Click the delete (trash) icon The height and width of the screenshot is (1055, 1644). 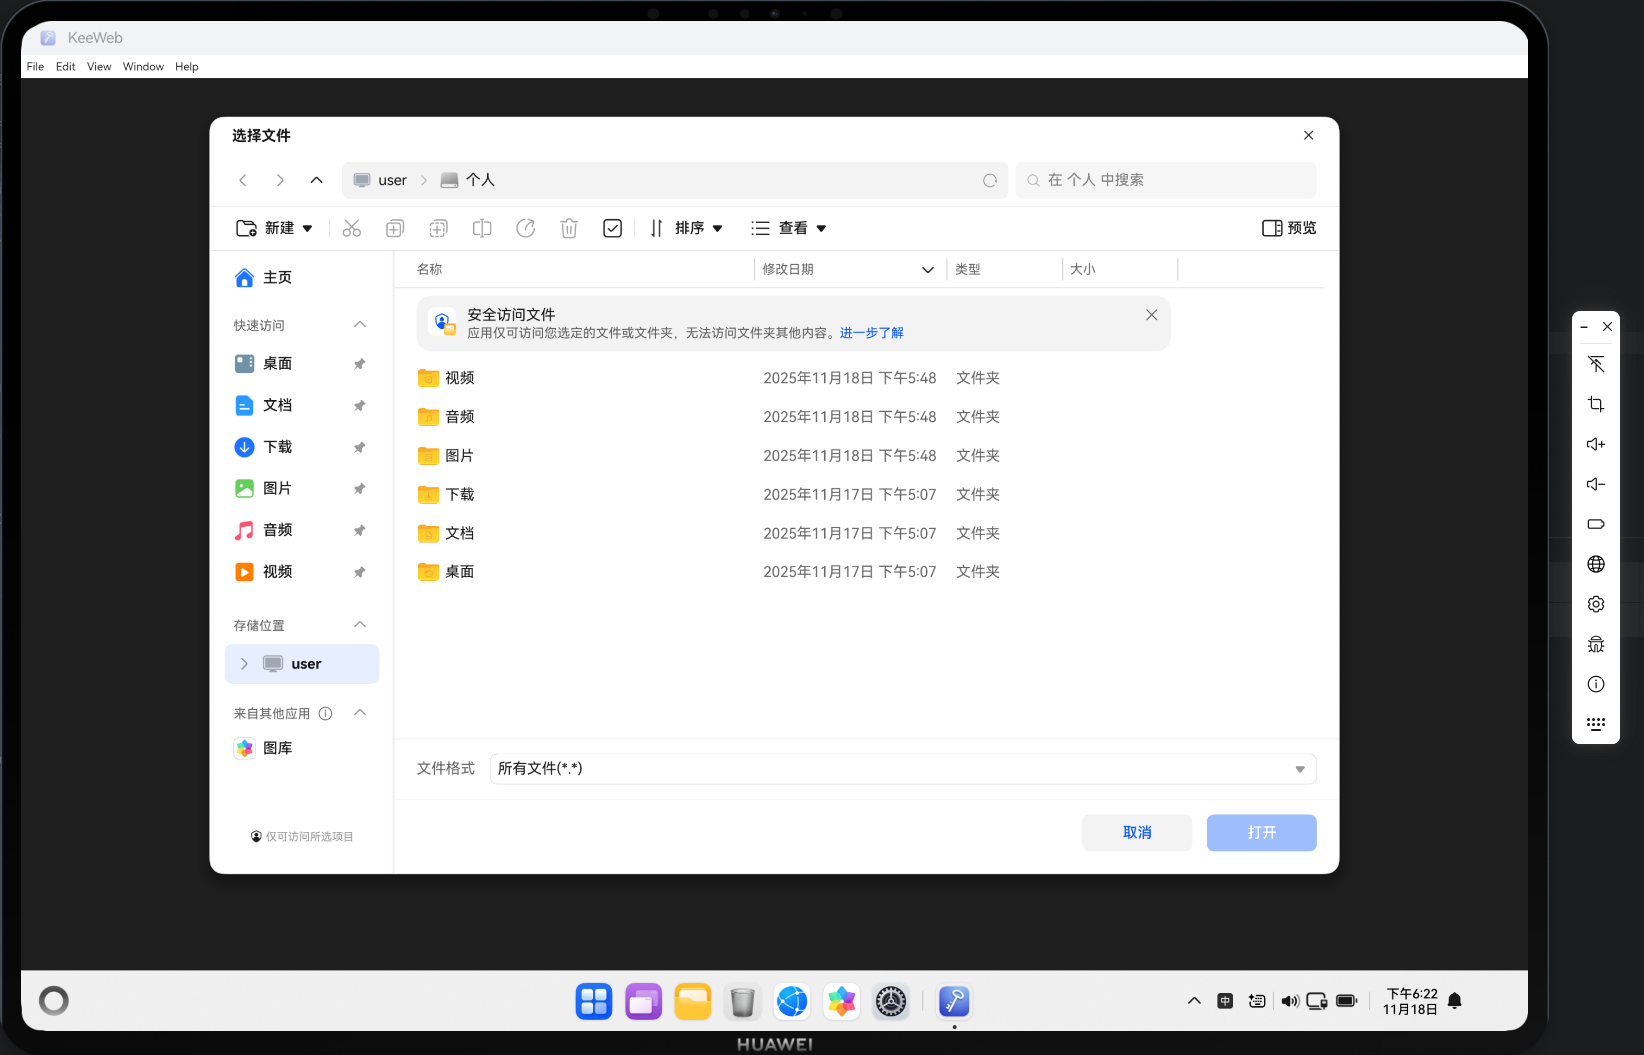[569, 228]
